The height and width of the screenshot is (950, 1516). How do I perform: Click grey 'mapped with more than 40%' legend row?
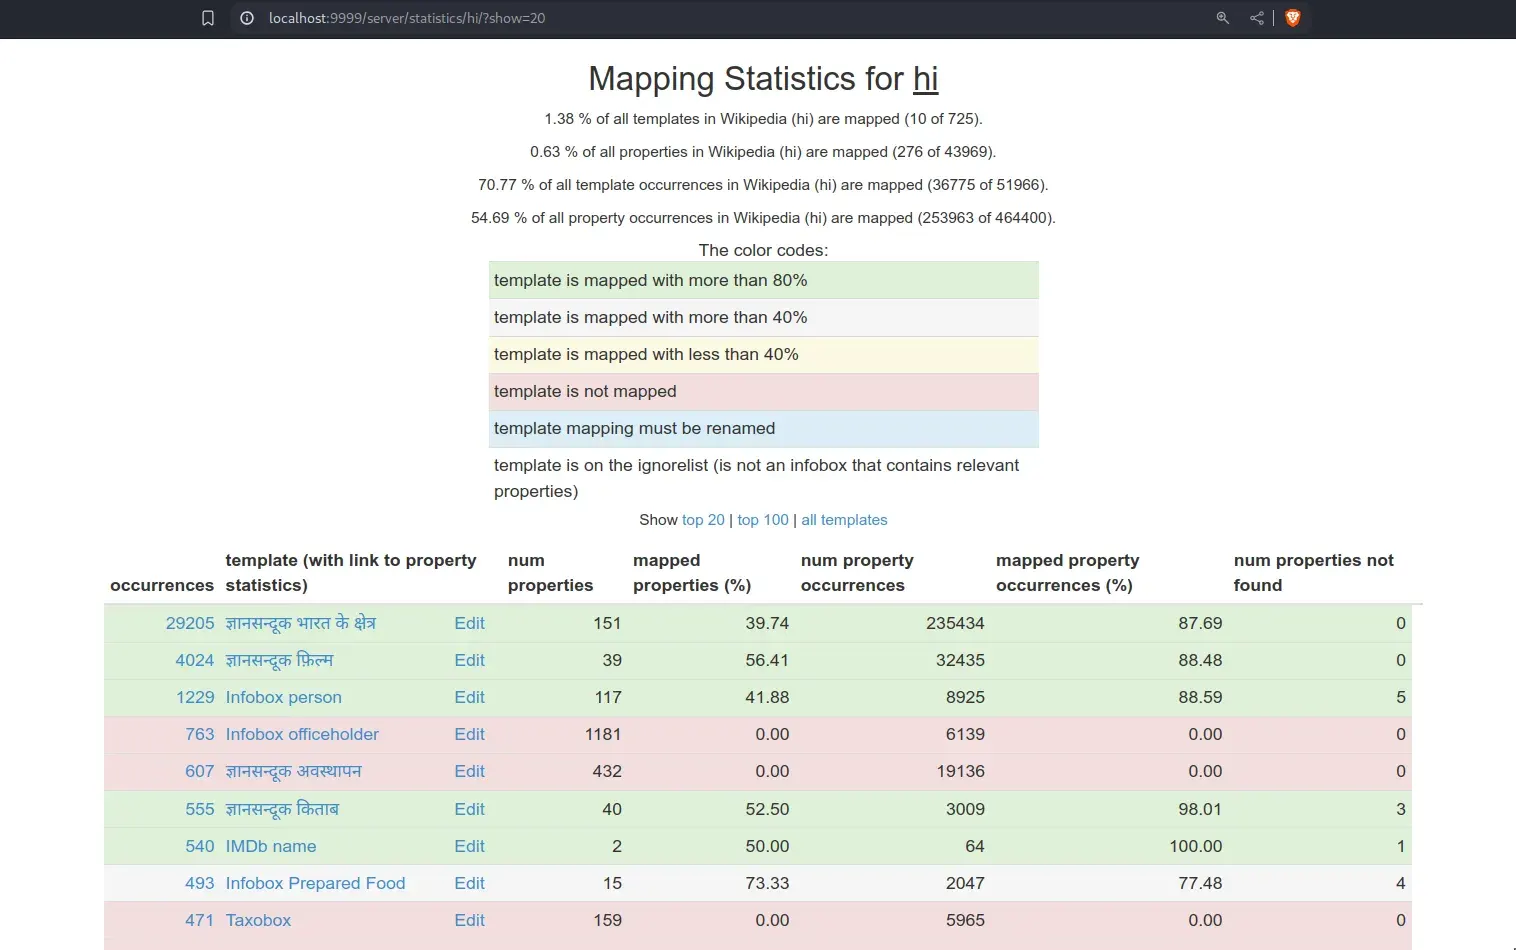coord(764,317)
